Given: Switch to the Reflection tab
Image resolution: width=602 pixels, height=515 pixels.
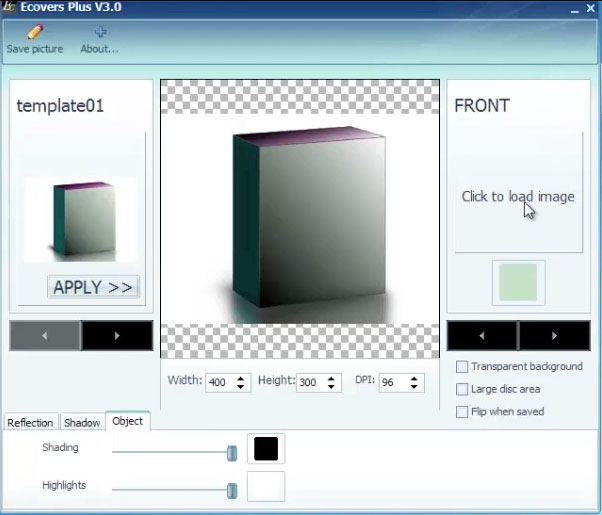Looking at the screenshot, I should [30, 422].
